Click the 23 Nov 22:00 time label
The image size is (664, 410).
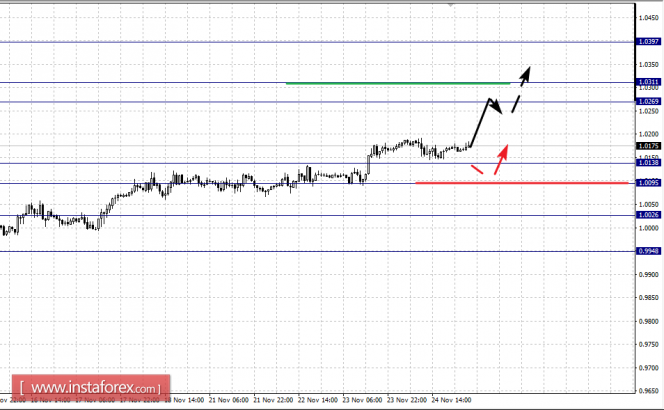pyautogui.click(x=407, y=400)
